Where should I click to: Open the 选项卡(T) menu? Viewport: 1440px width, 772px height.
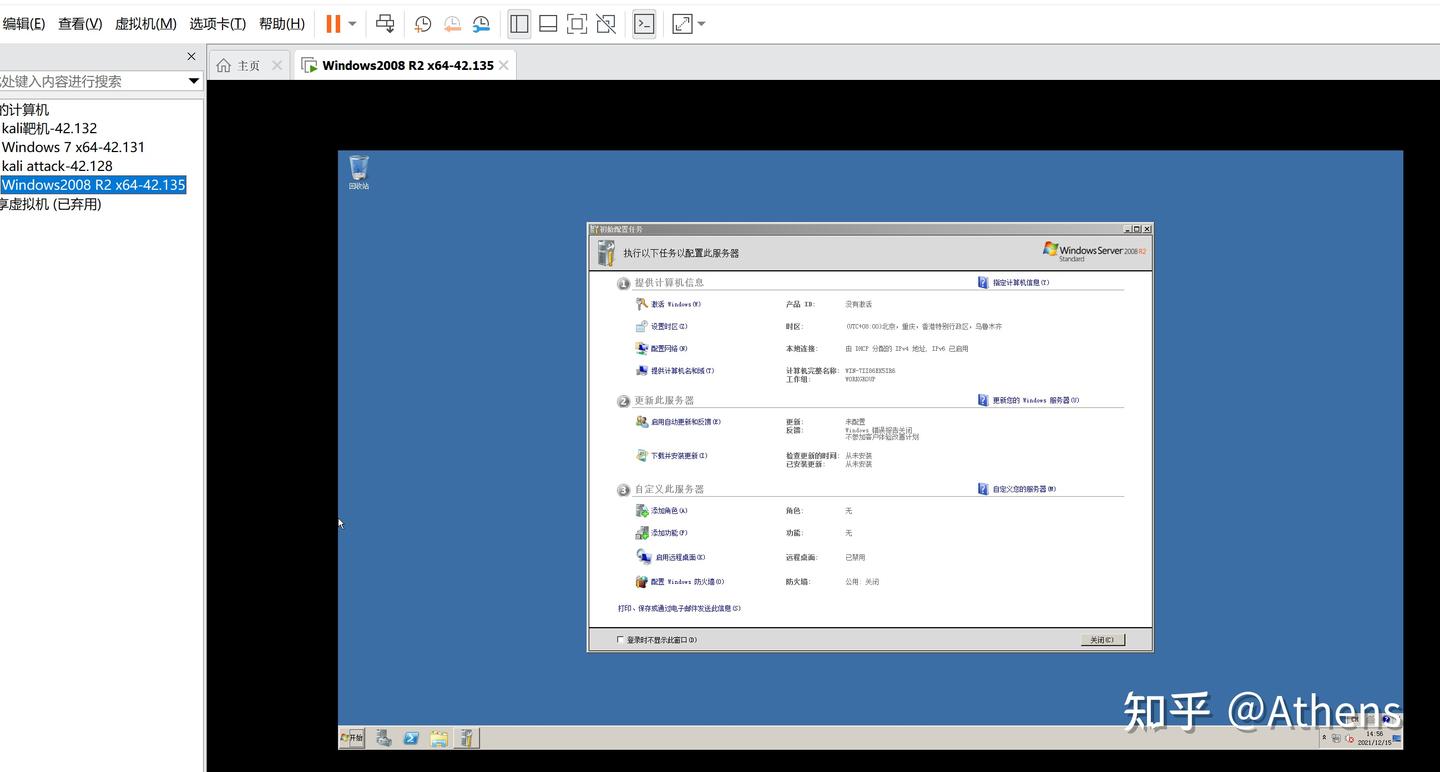point(218,24)
